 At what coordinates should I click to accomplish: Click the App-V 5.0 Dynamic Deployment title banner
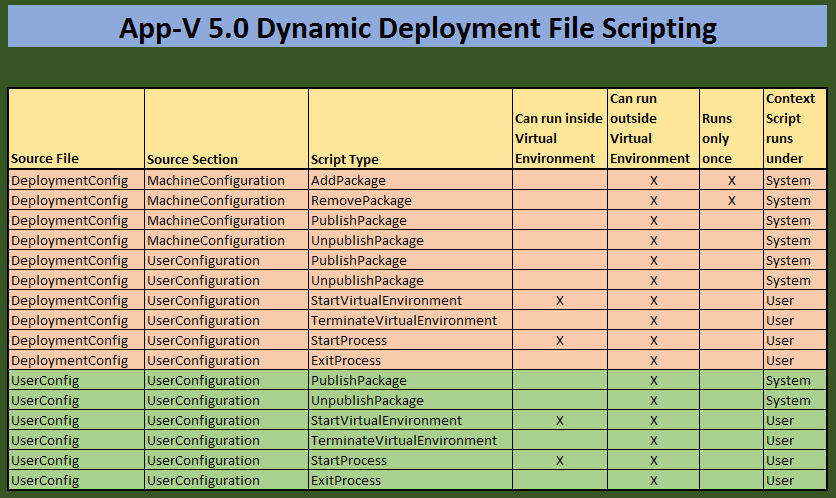[417, 28]
